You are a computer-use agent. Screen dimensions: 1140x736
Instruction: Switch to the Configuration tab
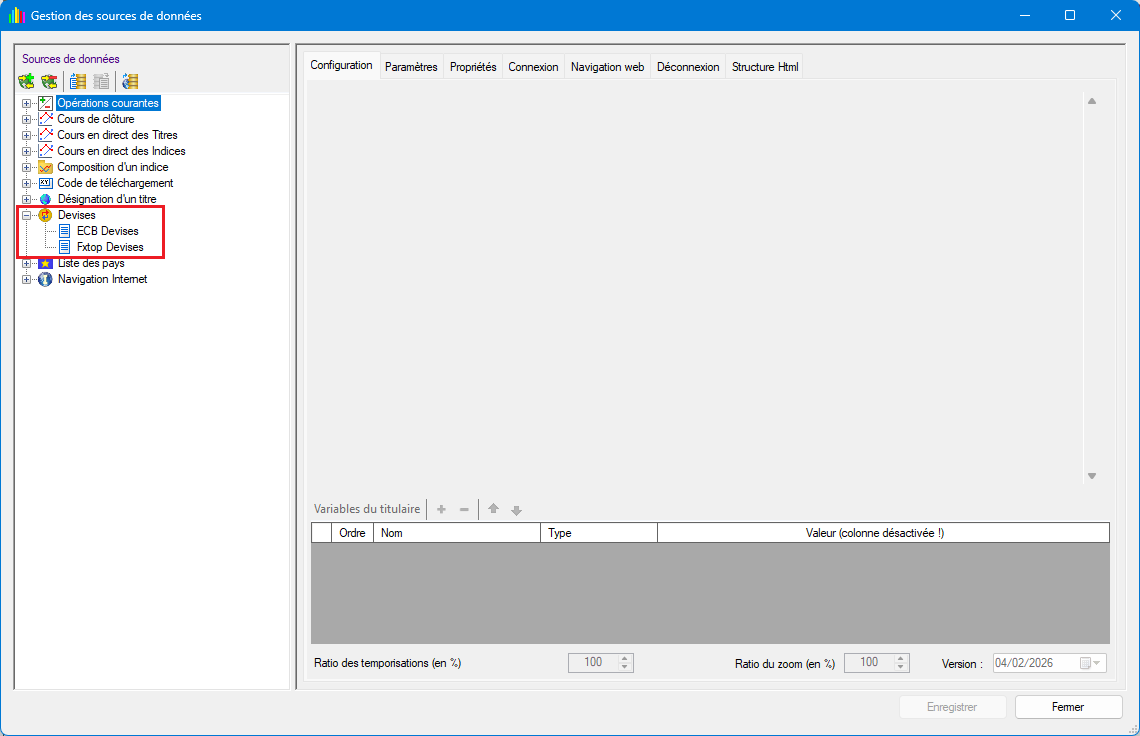[341, 65]
